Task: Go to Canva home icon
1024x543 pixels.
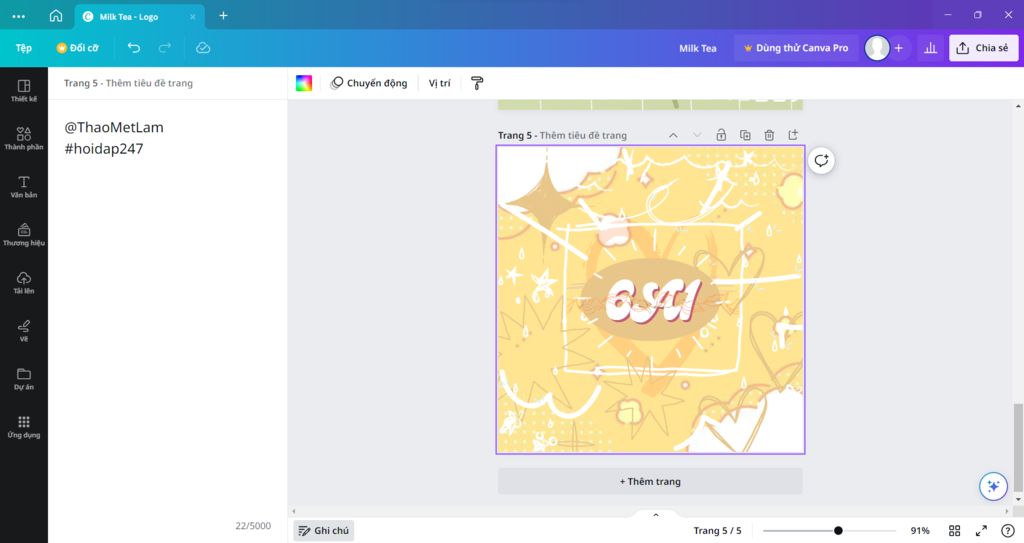Action: (56, 16)
